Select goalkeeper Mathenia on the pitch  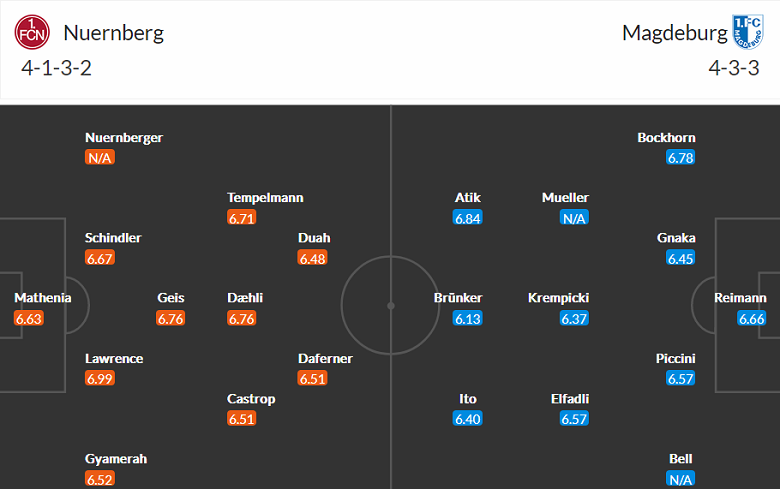pos(43,298)
